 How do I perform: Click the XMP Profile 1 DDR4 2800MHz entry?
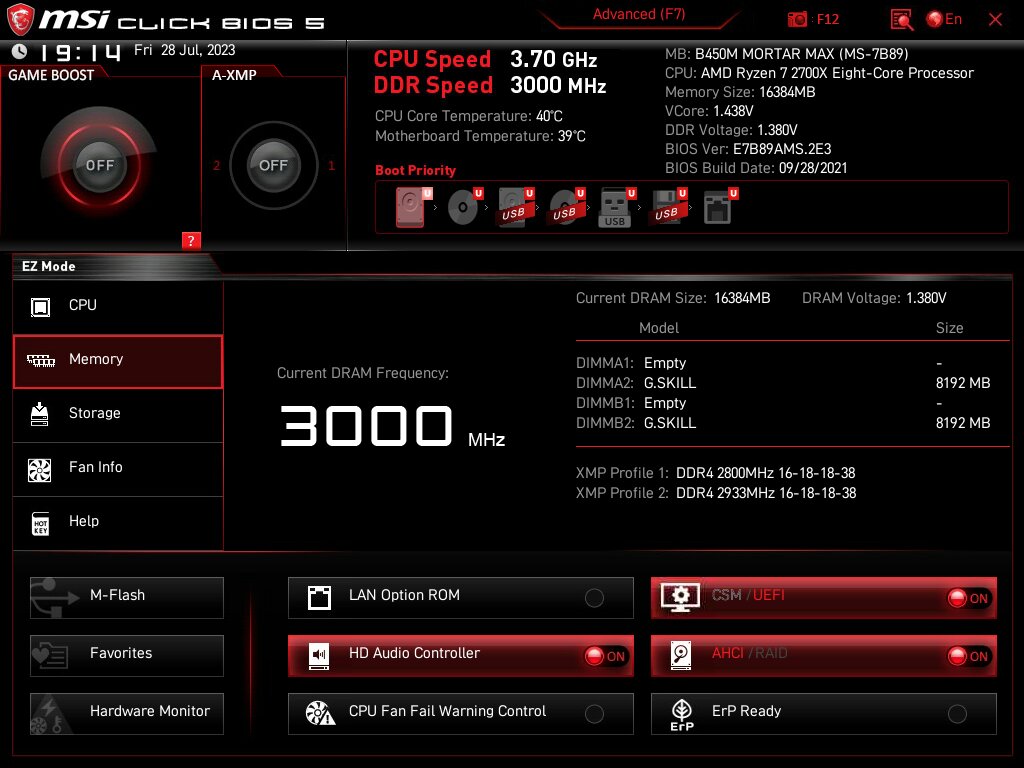(716, 473)
